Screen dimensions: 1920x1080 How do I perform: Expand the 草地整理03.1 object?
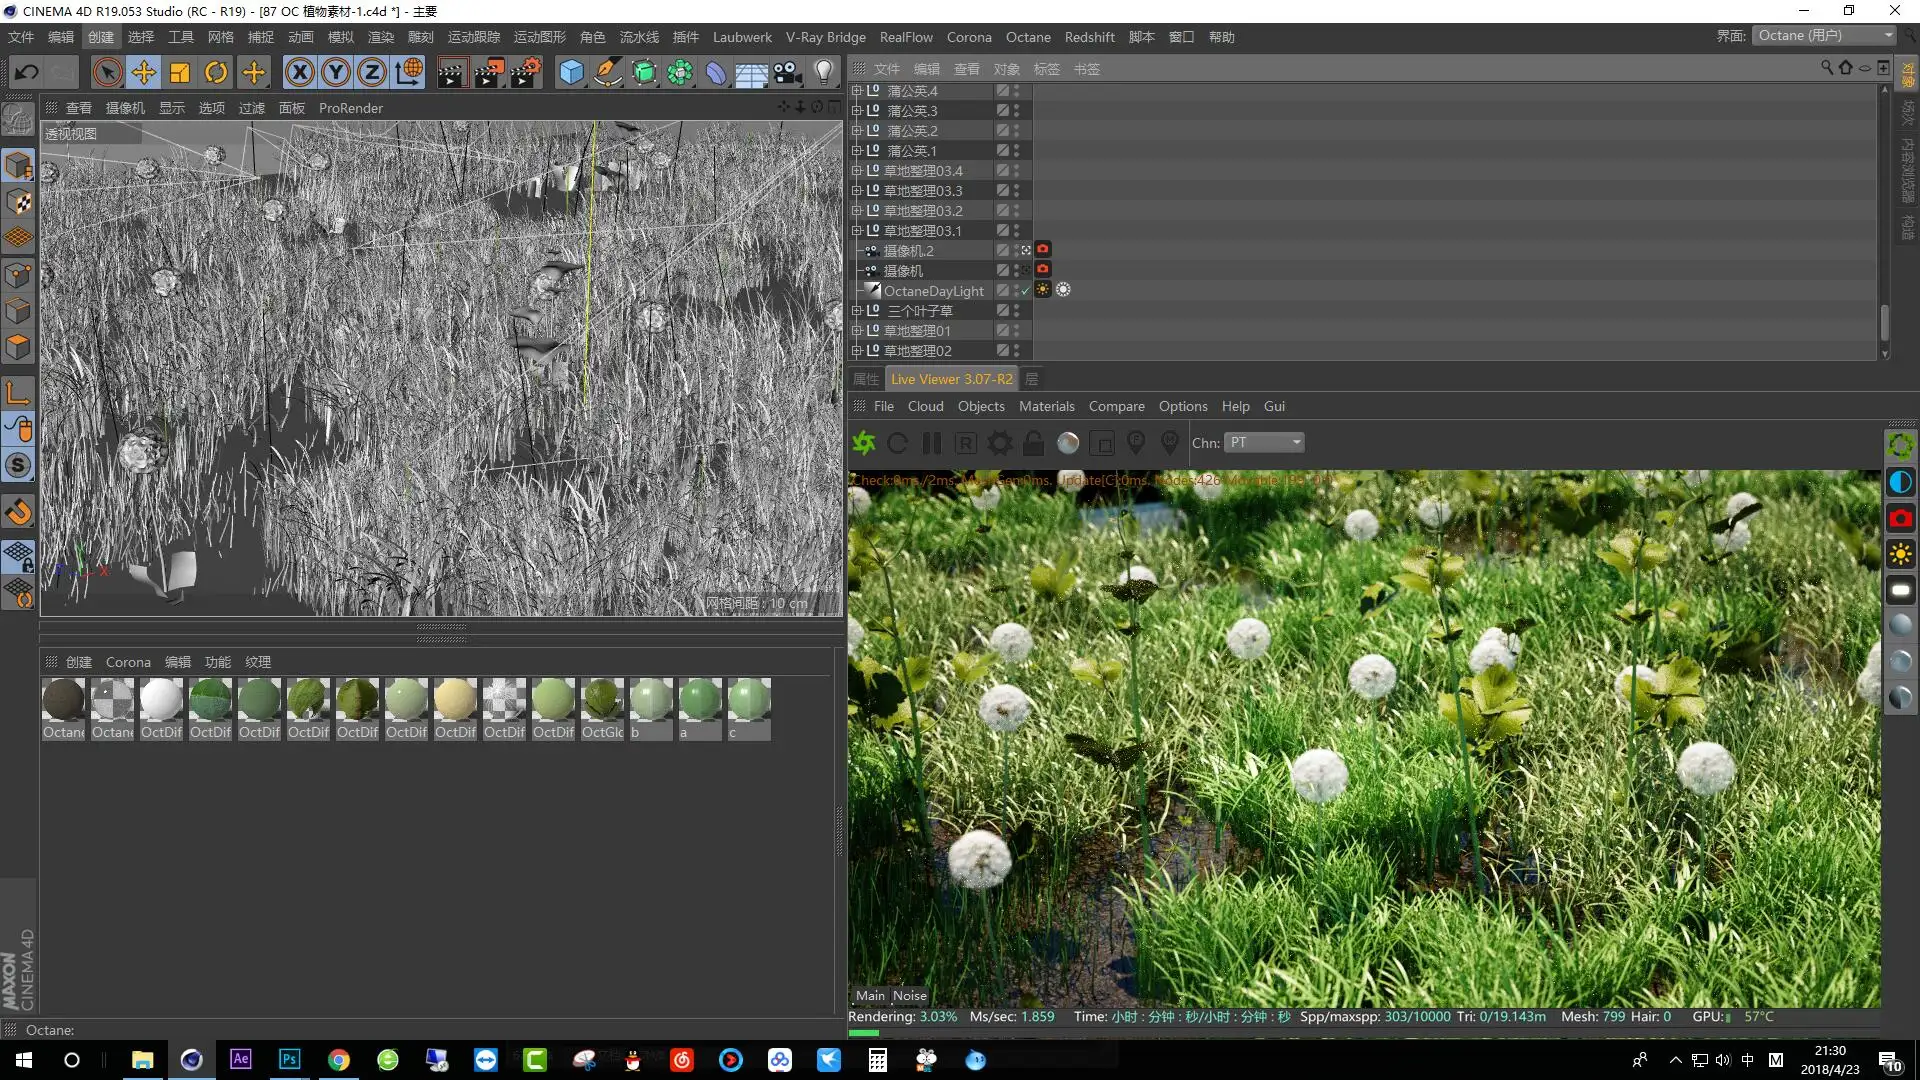857,231
